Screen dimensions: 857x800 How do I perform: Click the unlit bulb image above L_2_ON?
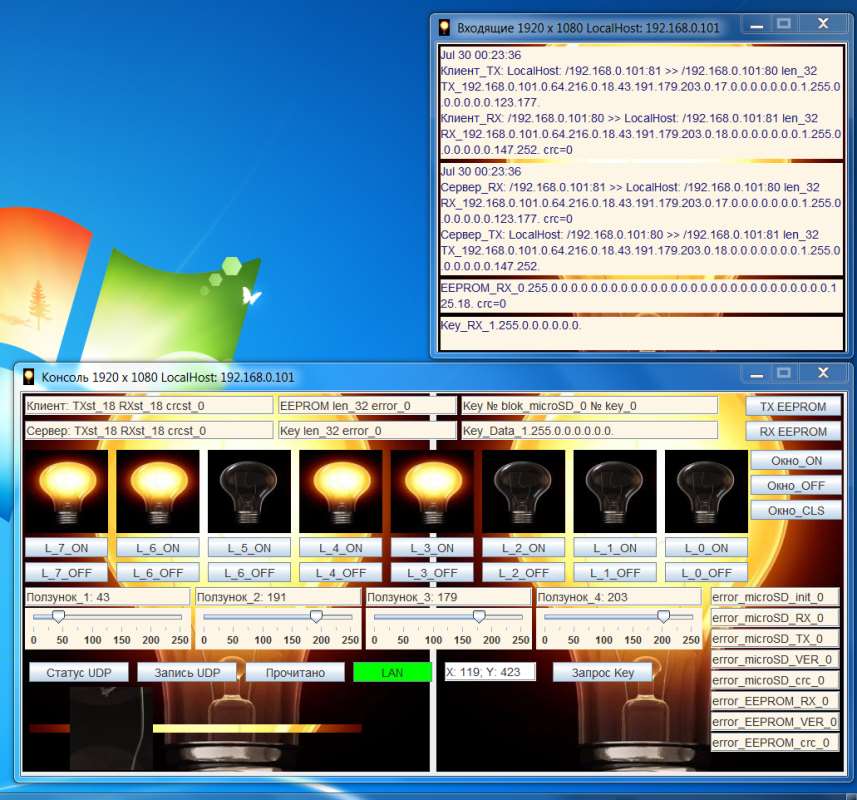[x=523, y=491]
